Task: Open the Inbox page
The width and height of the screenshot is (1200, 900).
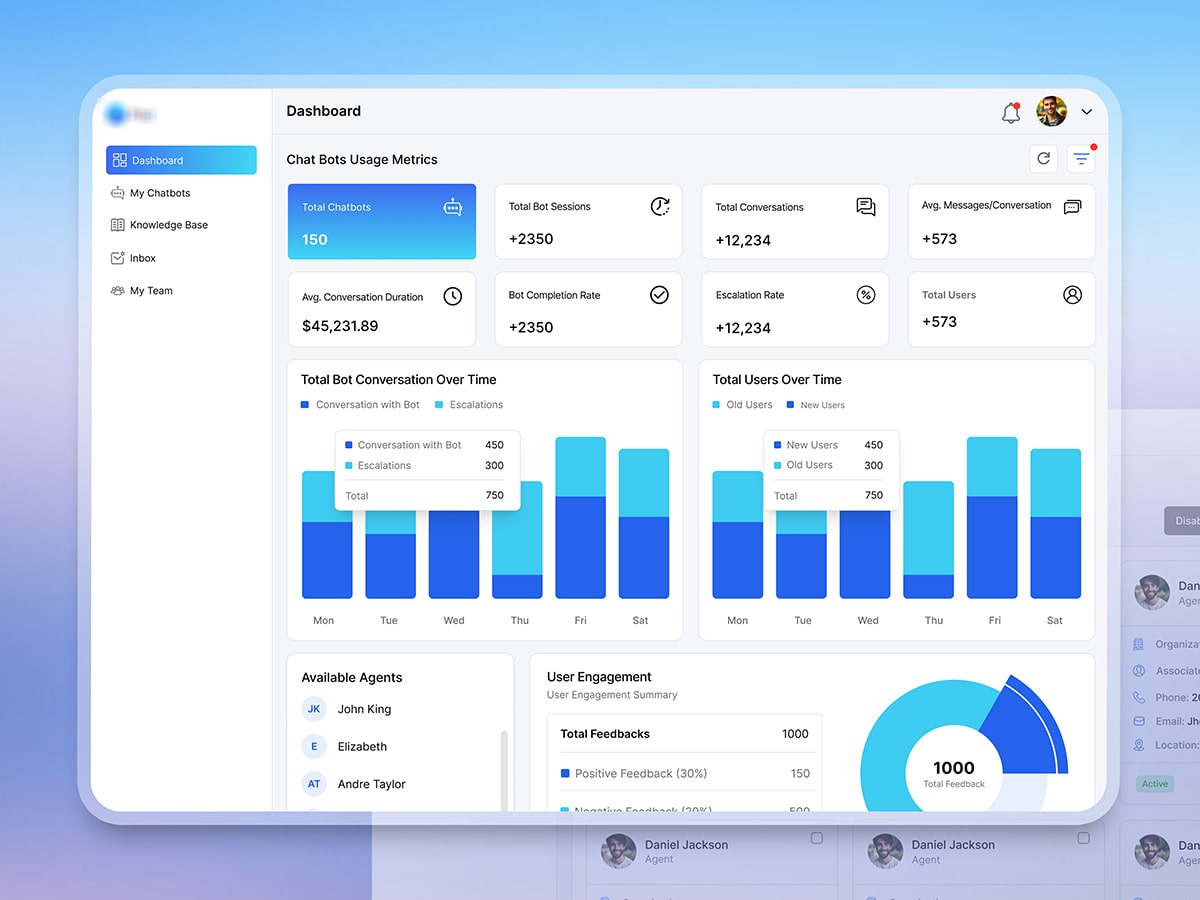Action: pyautogui.click(x=143, y=258)
